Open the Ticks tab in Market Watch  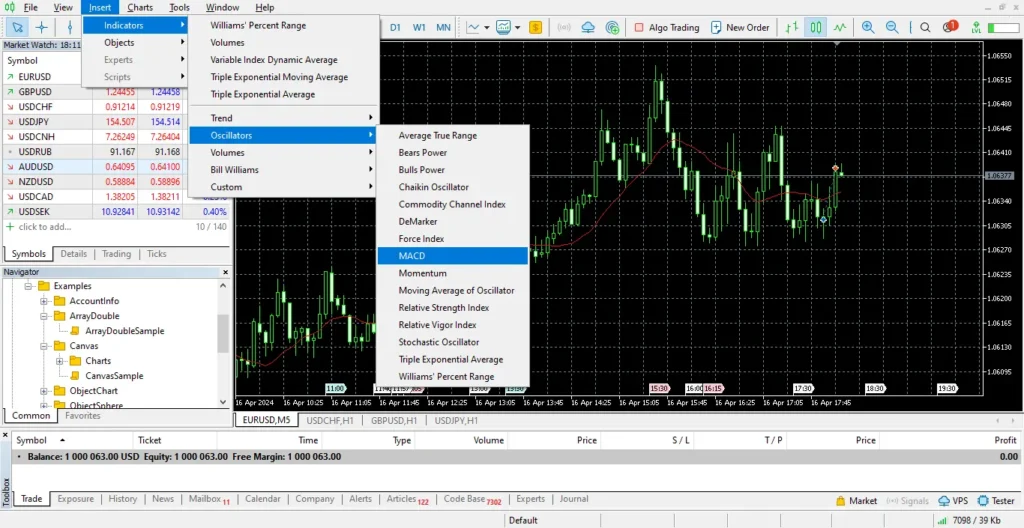click(x=157, y=254)
